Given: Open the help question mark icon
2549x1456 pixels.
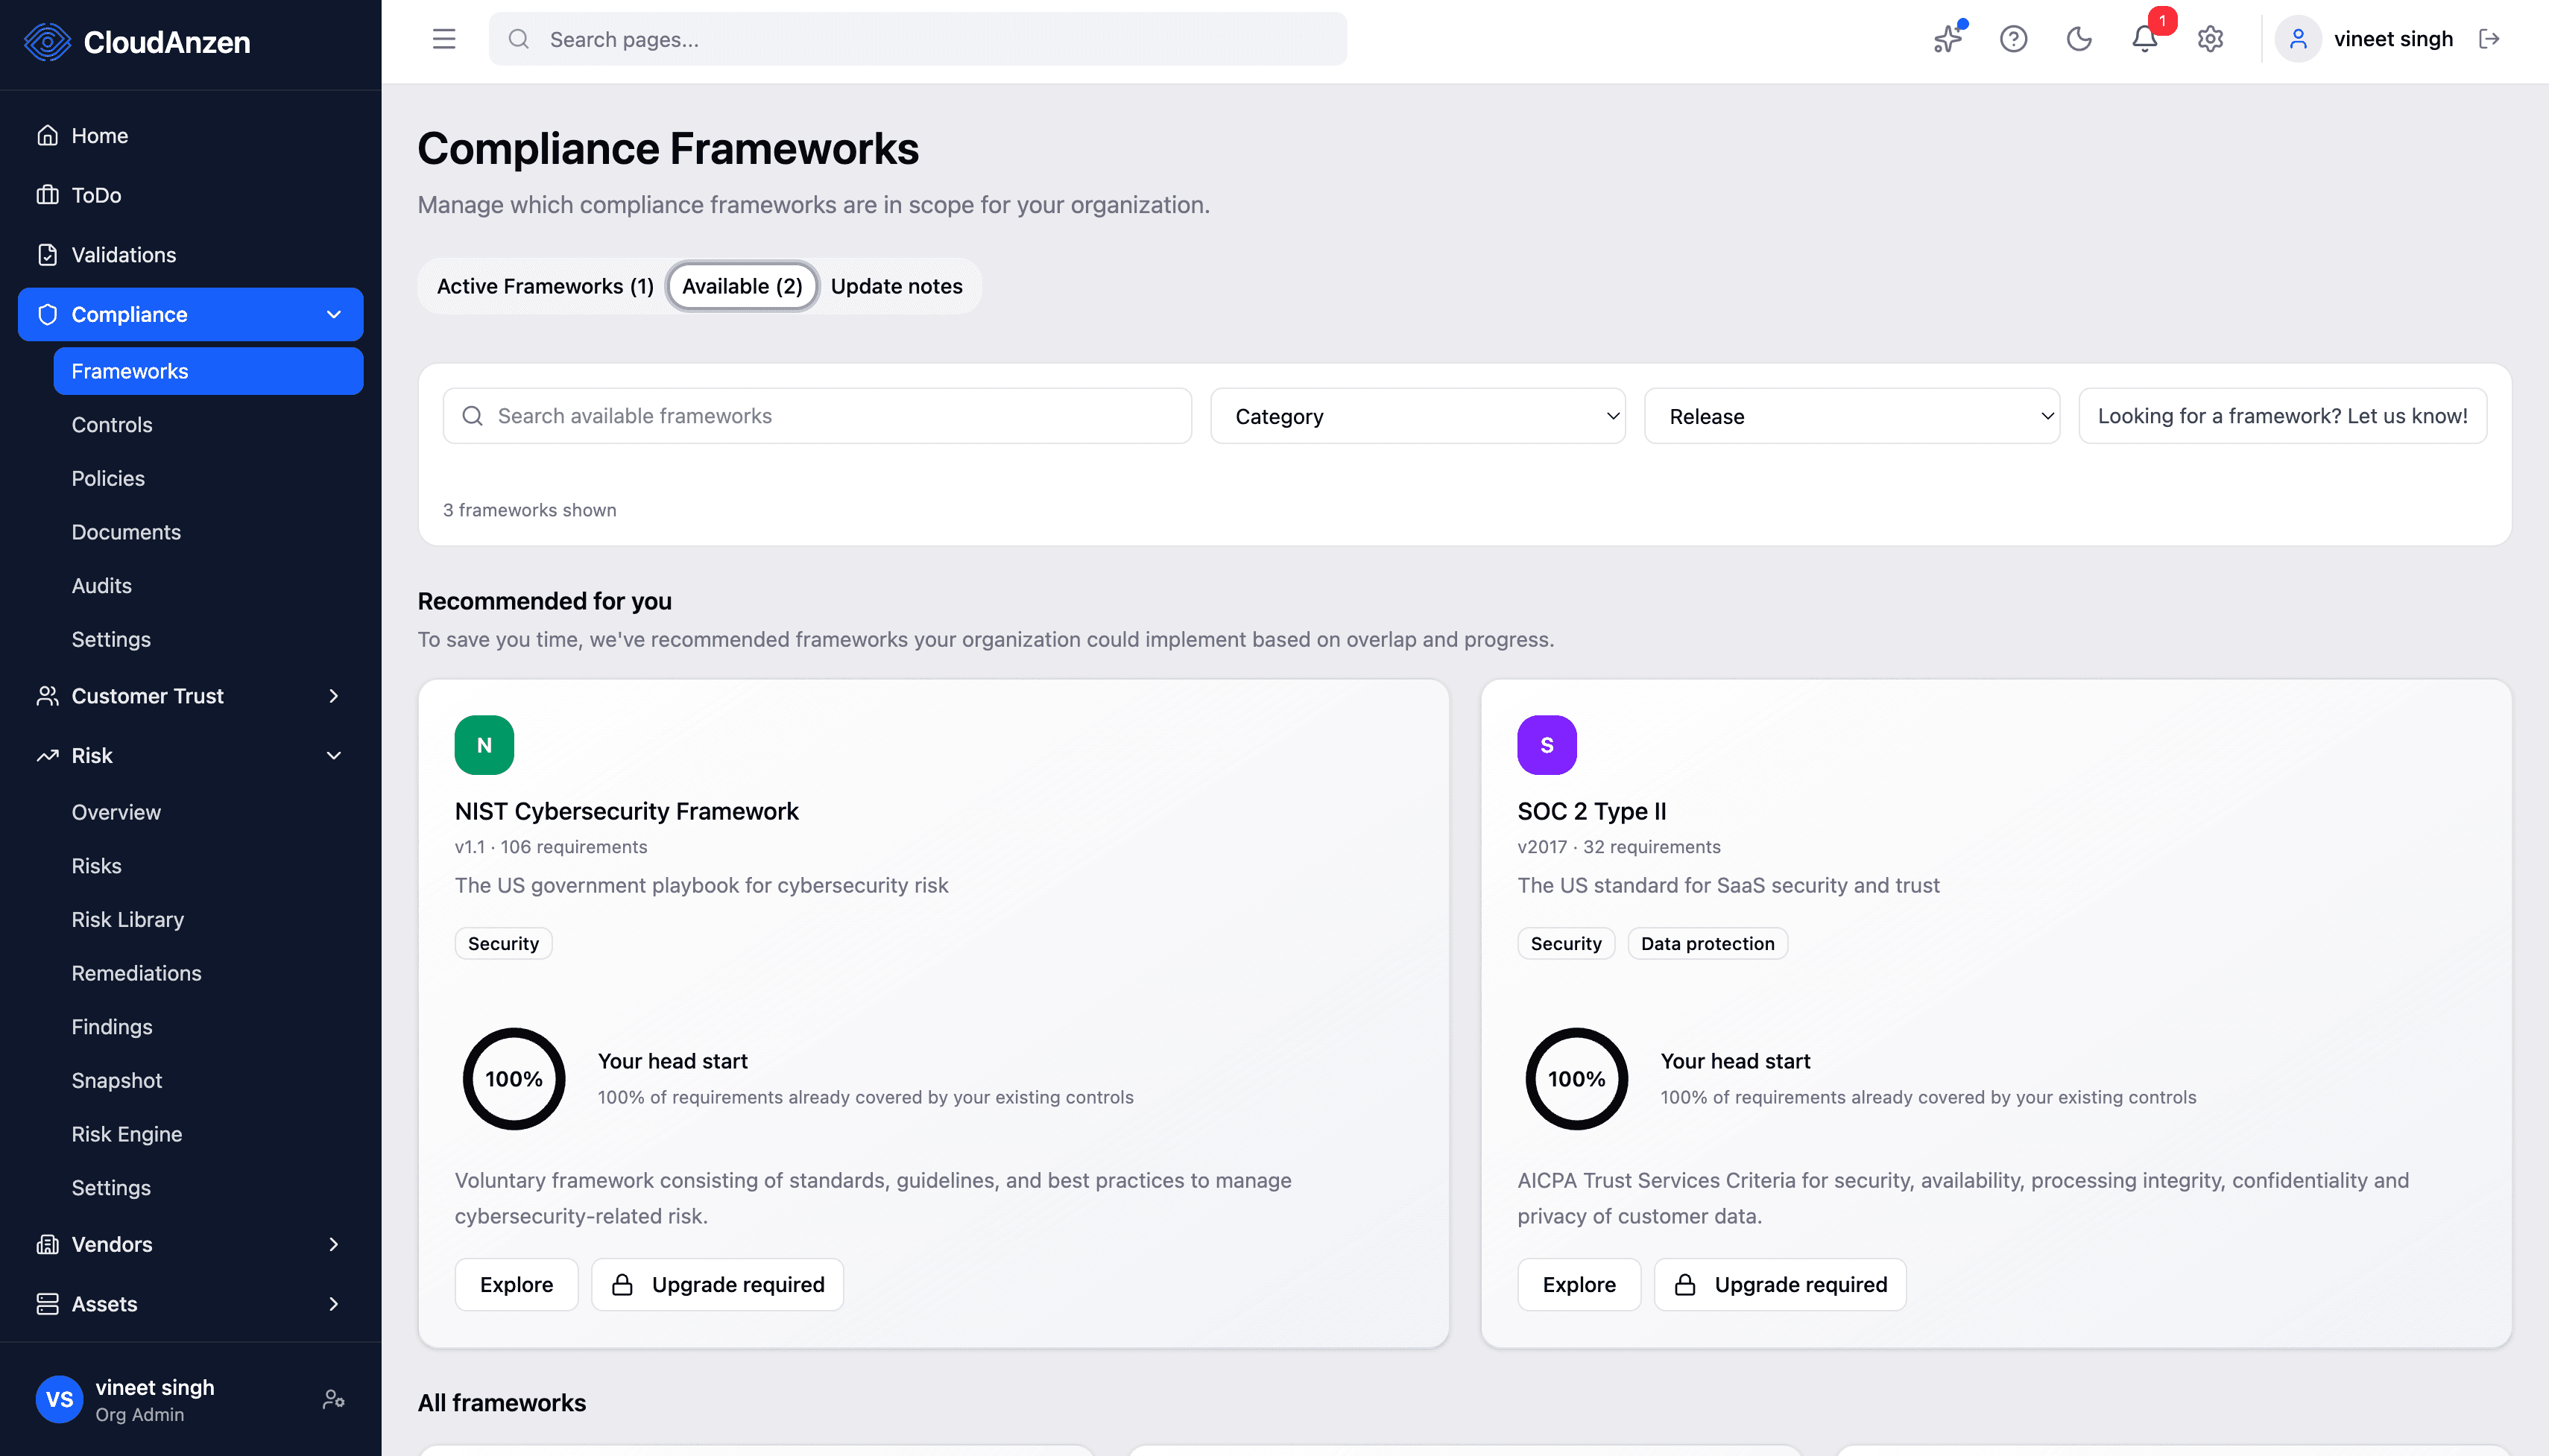Looking at the screenshot, I should click(2013, 39).
